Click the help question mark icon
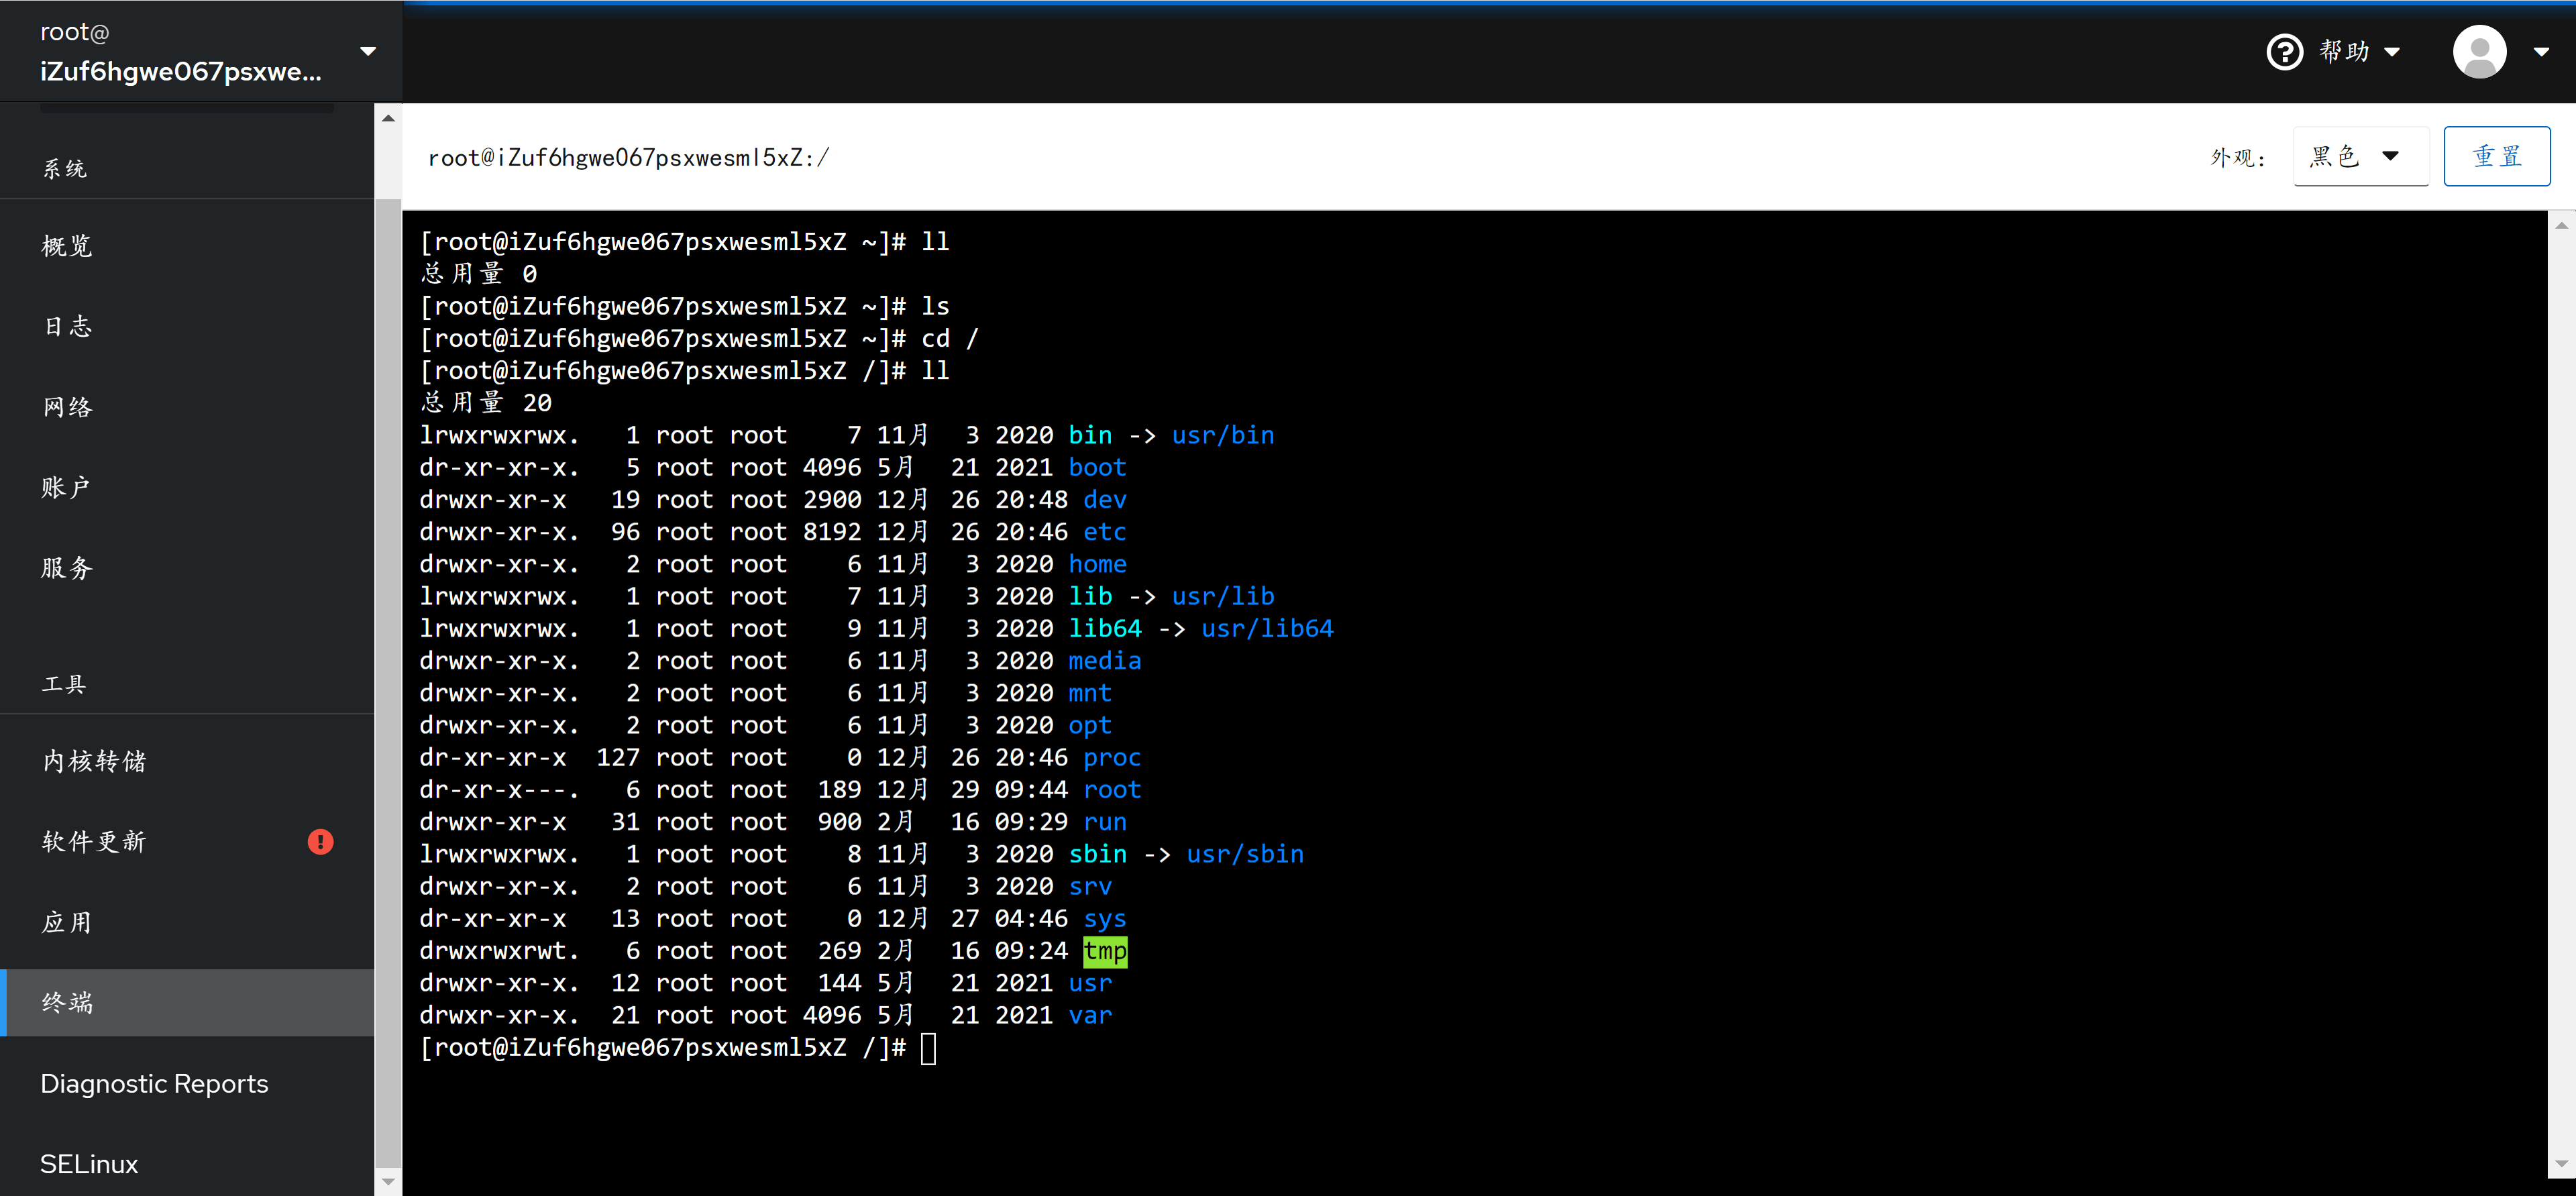 tap(2284, 51)
